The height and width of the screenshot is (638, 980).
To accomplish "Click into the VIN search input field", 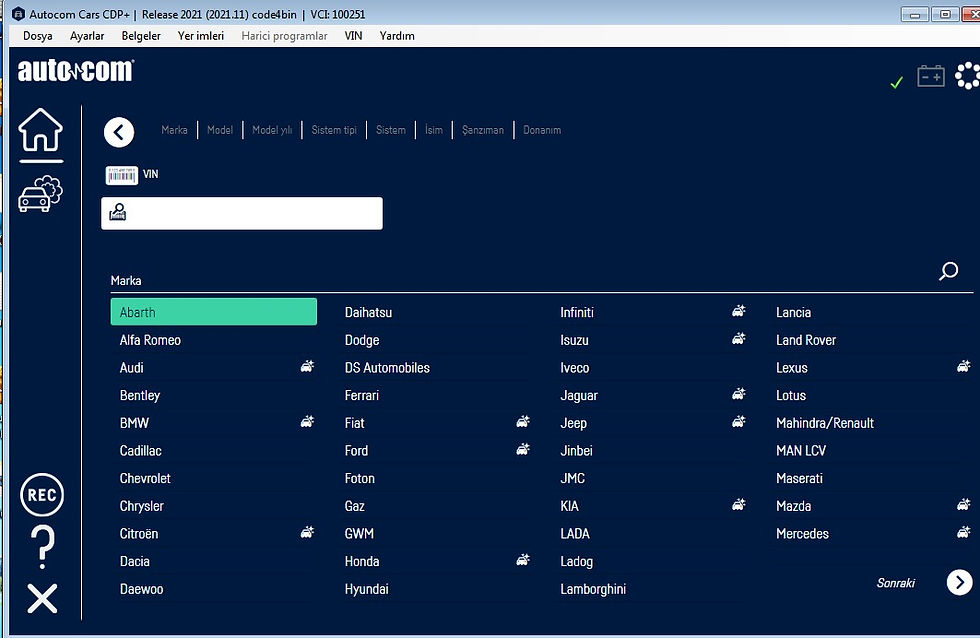I will 242,213.
